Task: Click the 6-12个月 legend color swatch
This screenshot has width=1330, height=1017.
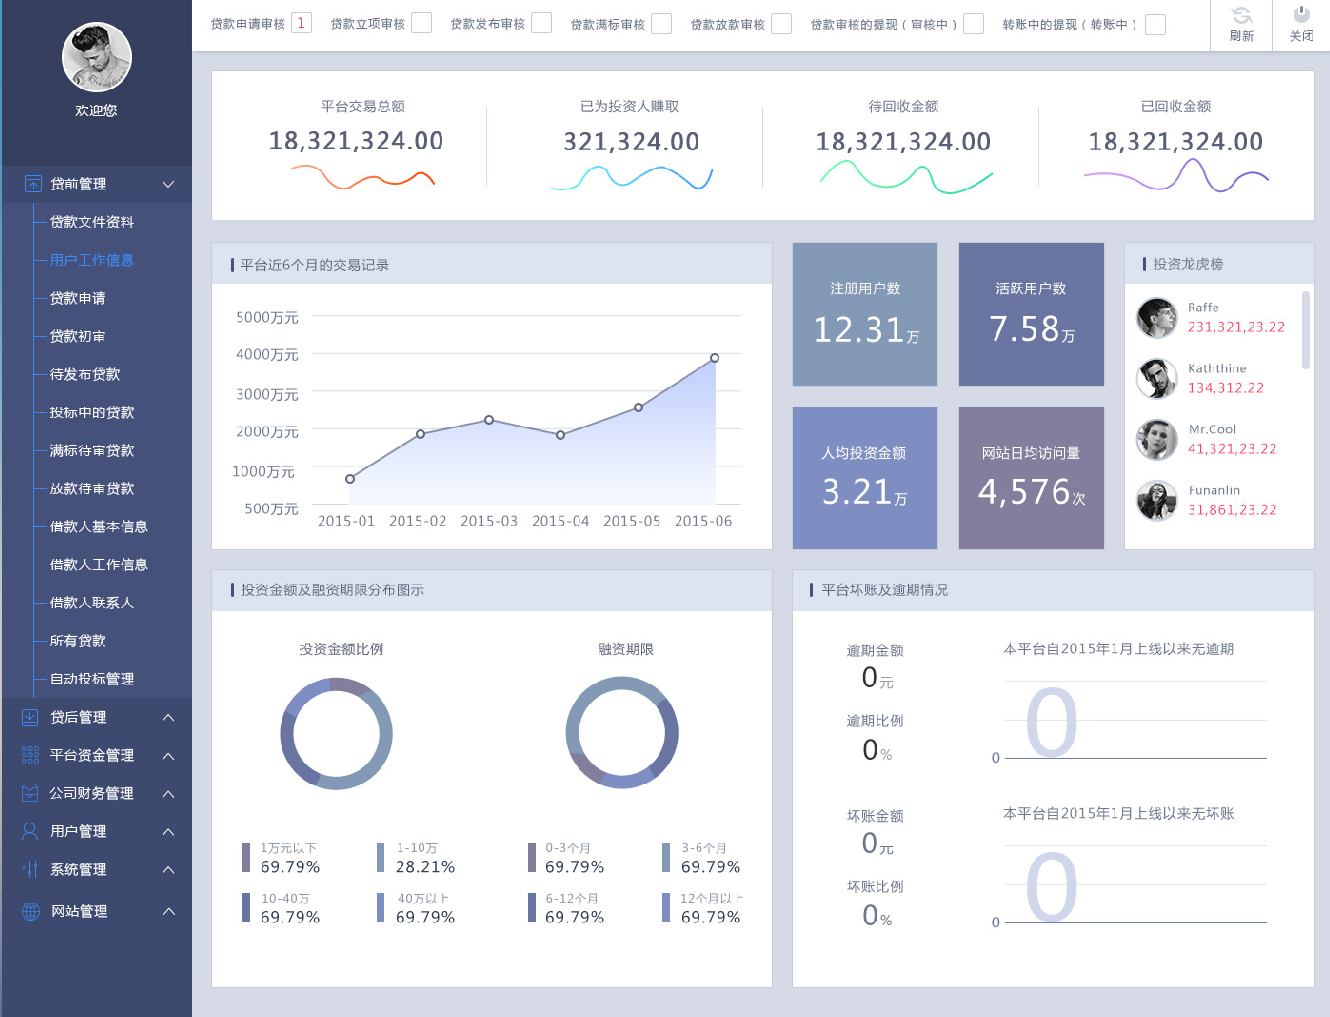Action: (532, 907)
